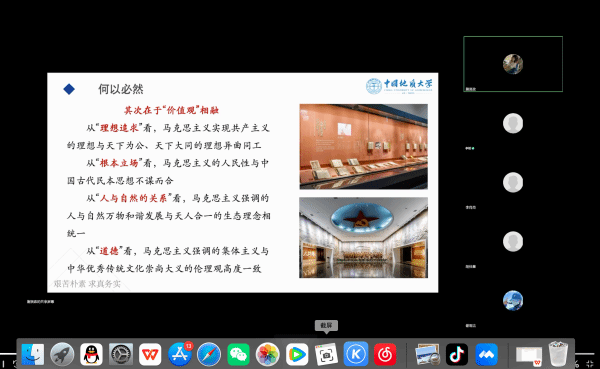Launch Safari compass icon

(209, 354)
